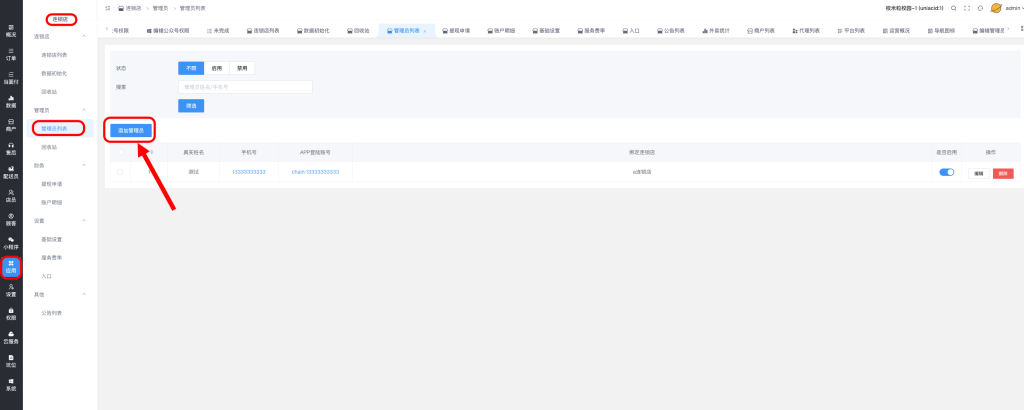Click the 数据 icon in the sidebar
1024x410 pixels.
click(x=11, y=101)
